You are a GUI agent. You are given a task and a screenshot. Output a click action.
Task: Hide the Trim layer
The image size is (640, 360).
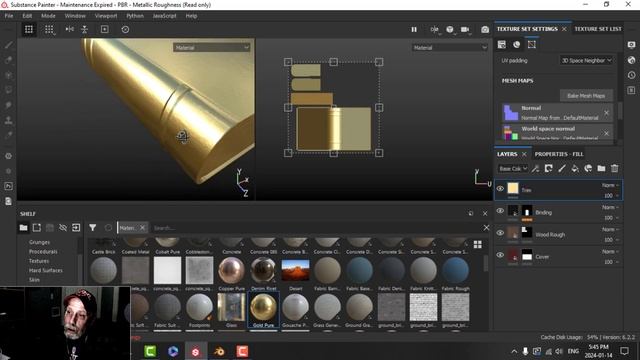500,189
